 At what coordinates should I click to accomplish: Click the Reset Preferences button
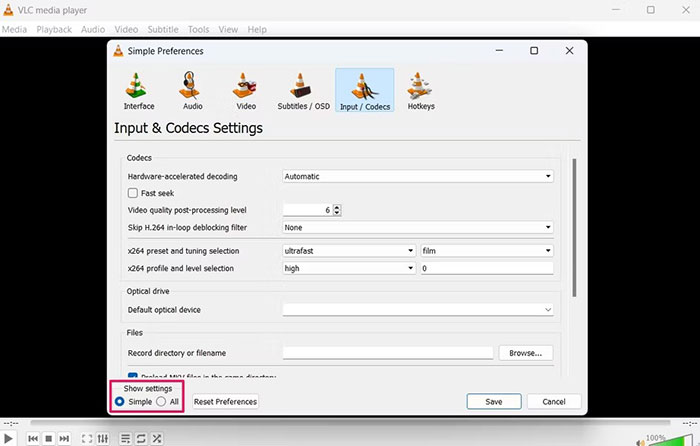click(225, 401)
